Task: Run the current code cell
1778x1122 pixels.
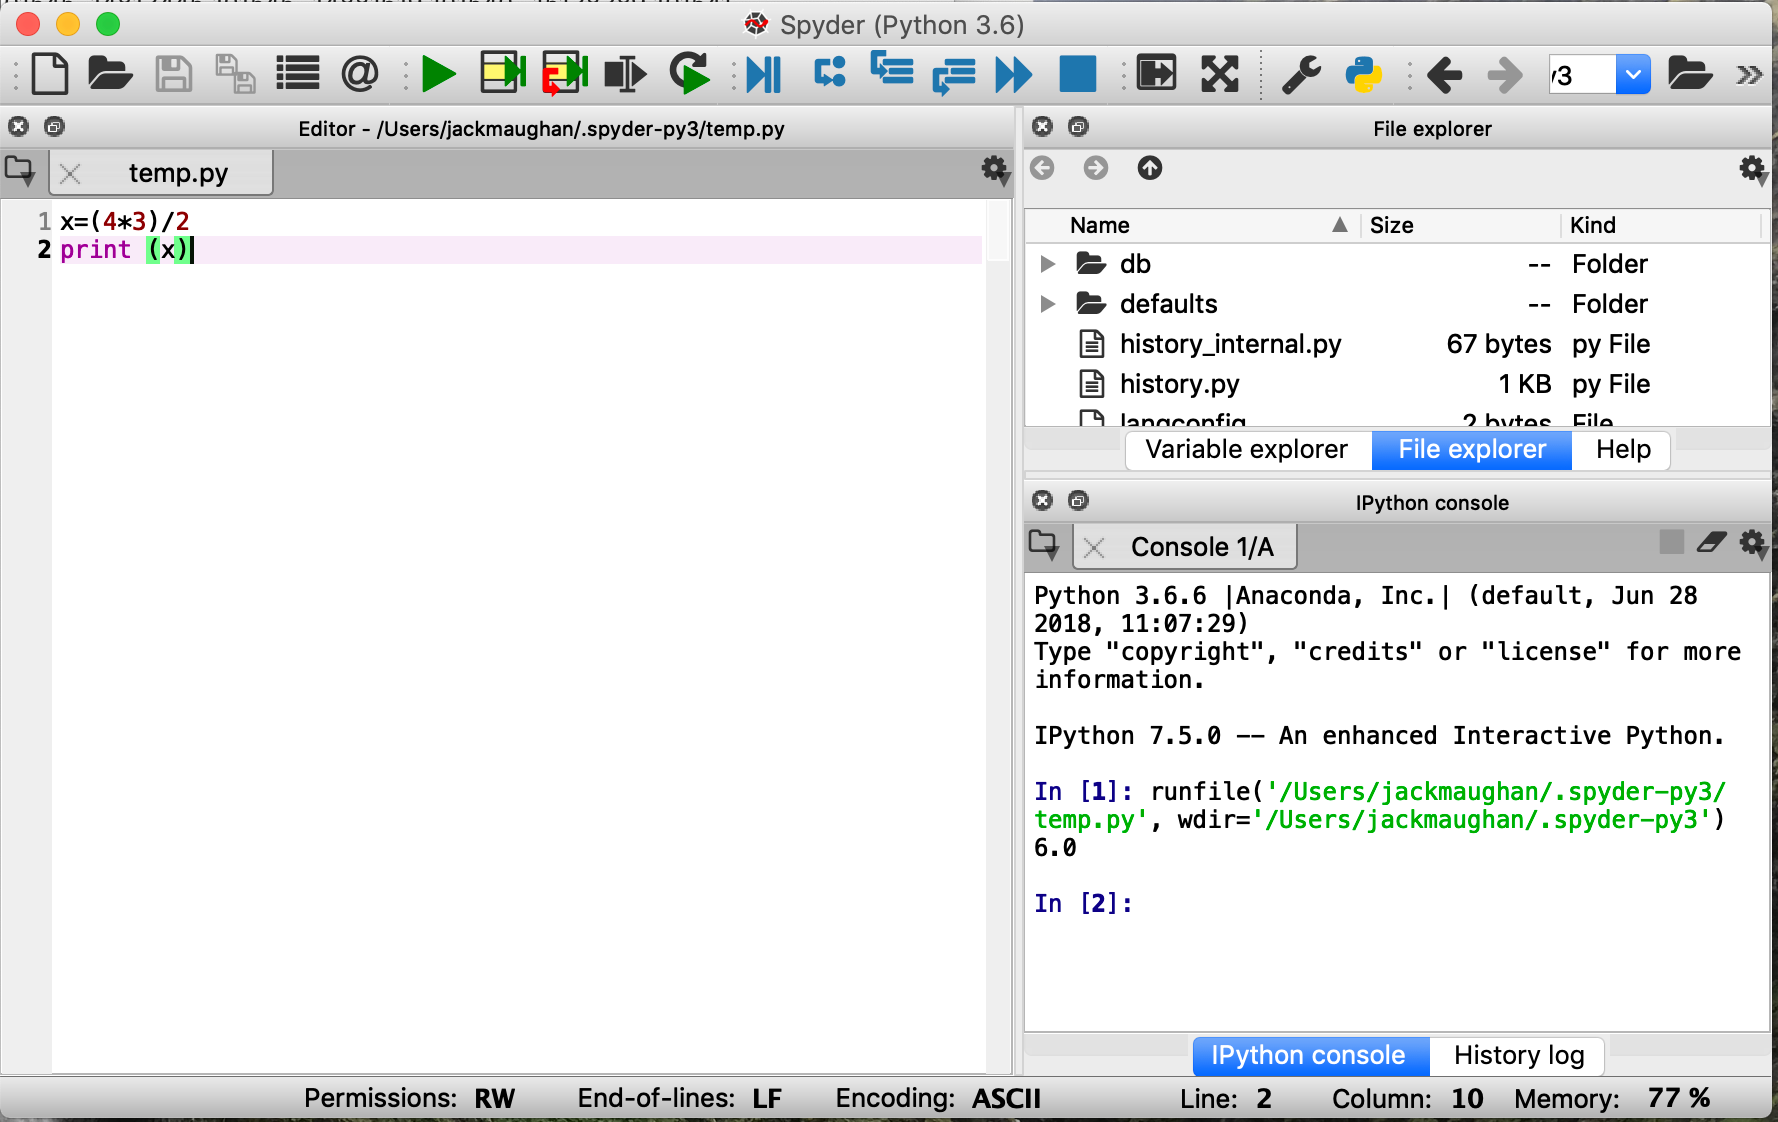Action: coord(502,73)
